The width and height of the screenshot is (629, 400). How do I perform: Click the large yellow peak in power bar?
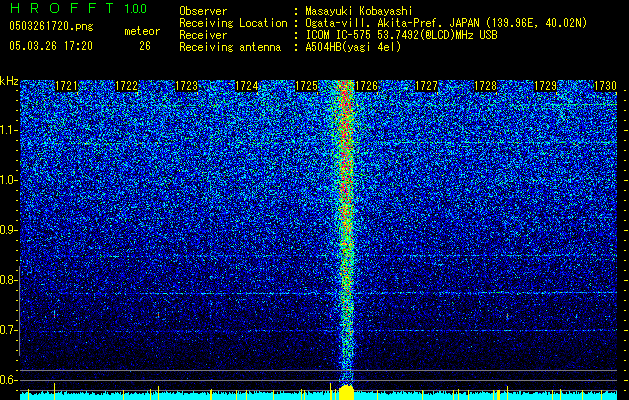click(346, 392)
